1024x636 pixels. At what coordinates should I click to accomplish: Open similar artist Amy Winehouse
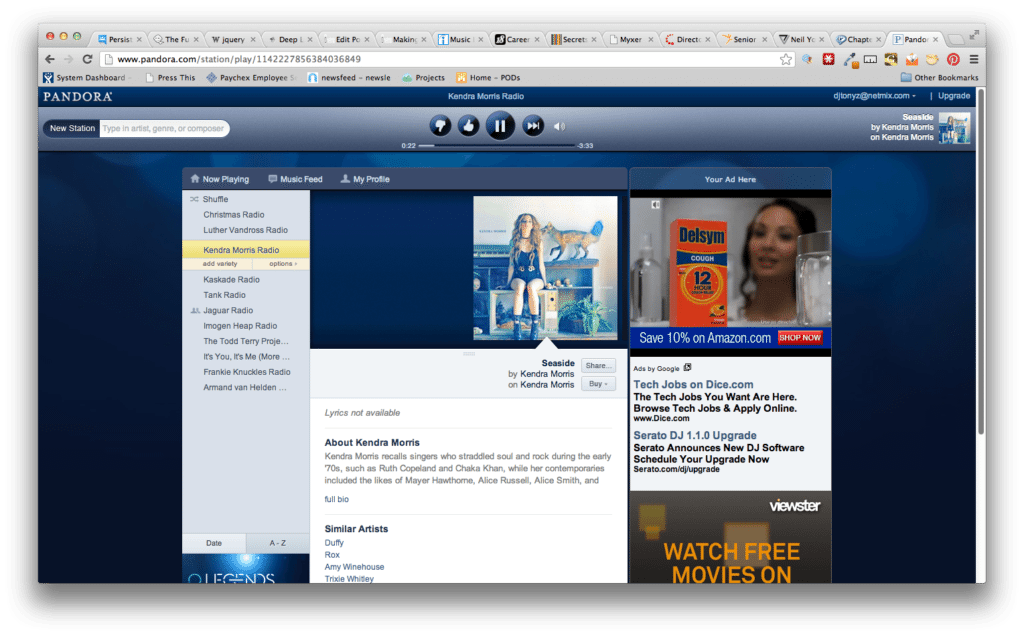(x=354, y=567)
